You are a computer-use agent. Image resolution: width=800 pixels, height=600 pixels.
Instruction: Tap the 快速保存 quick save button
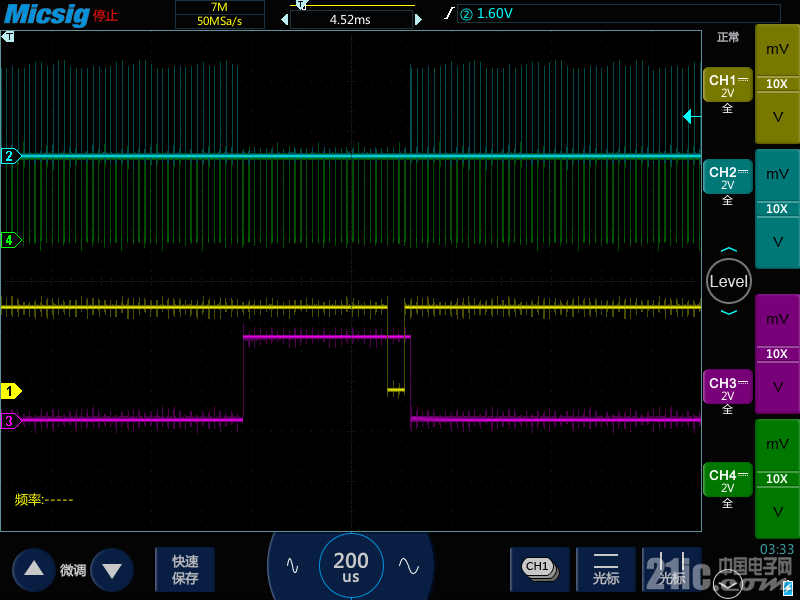(185, 569)
